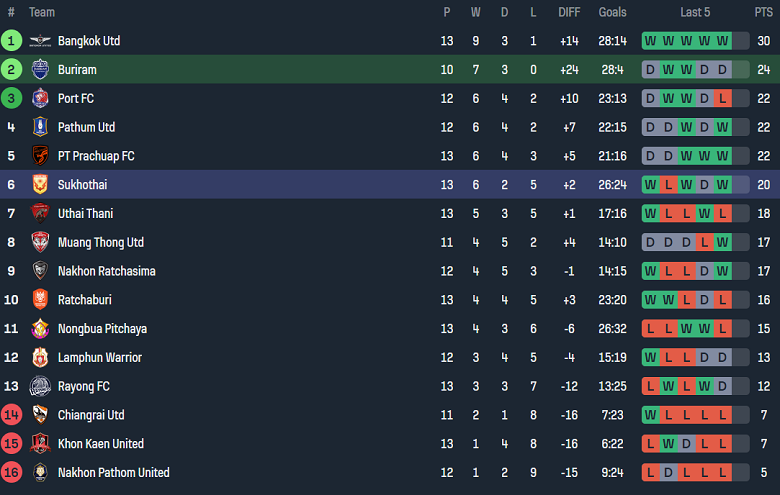
Task: Click rank 16 red position badge
Action: [11, 473]
